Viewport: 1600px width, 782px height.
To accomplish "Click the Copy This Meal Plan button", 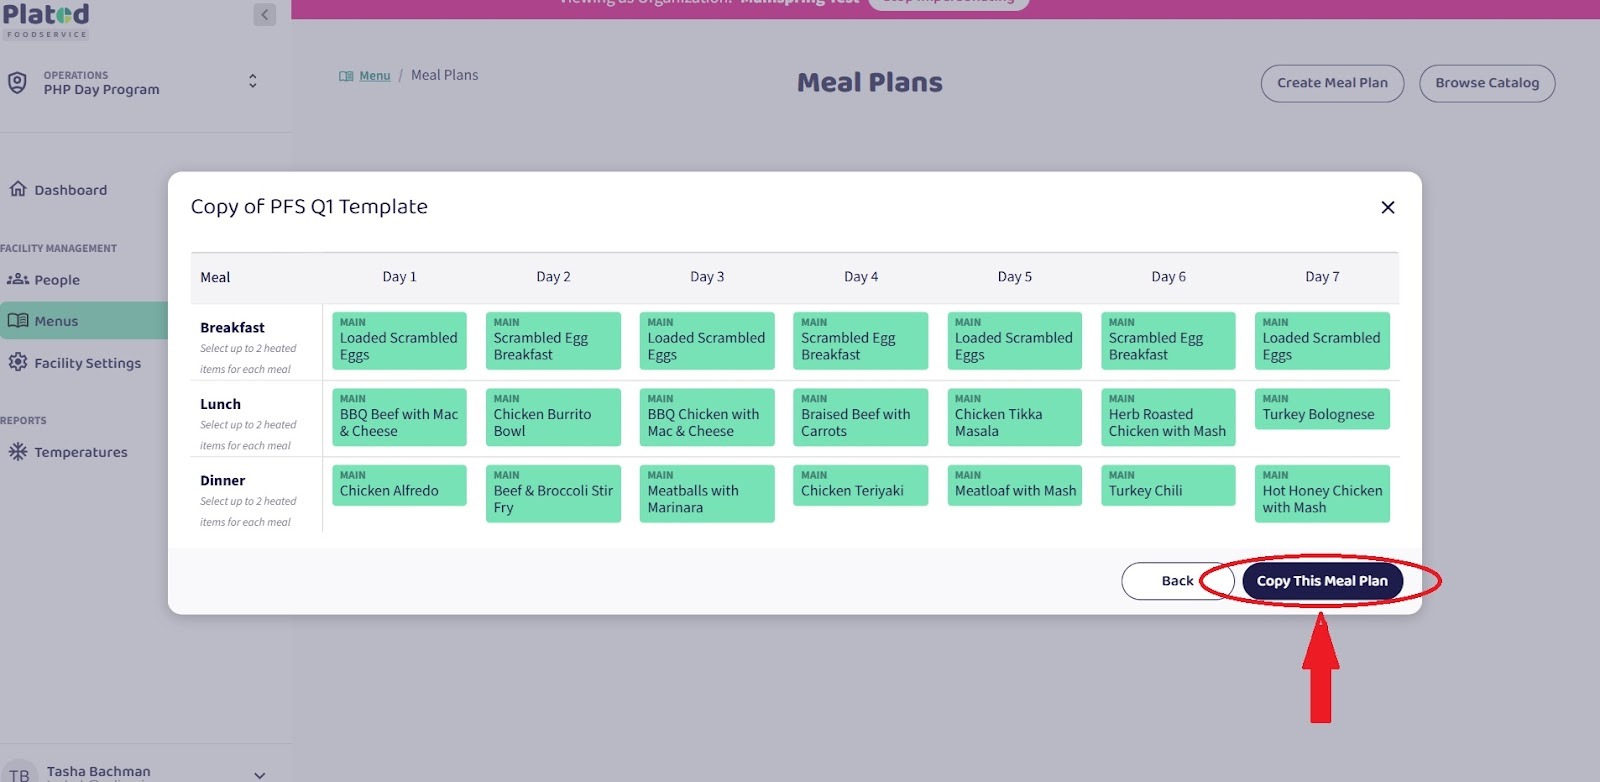I will coord(1321,581).
